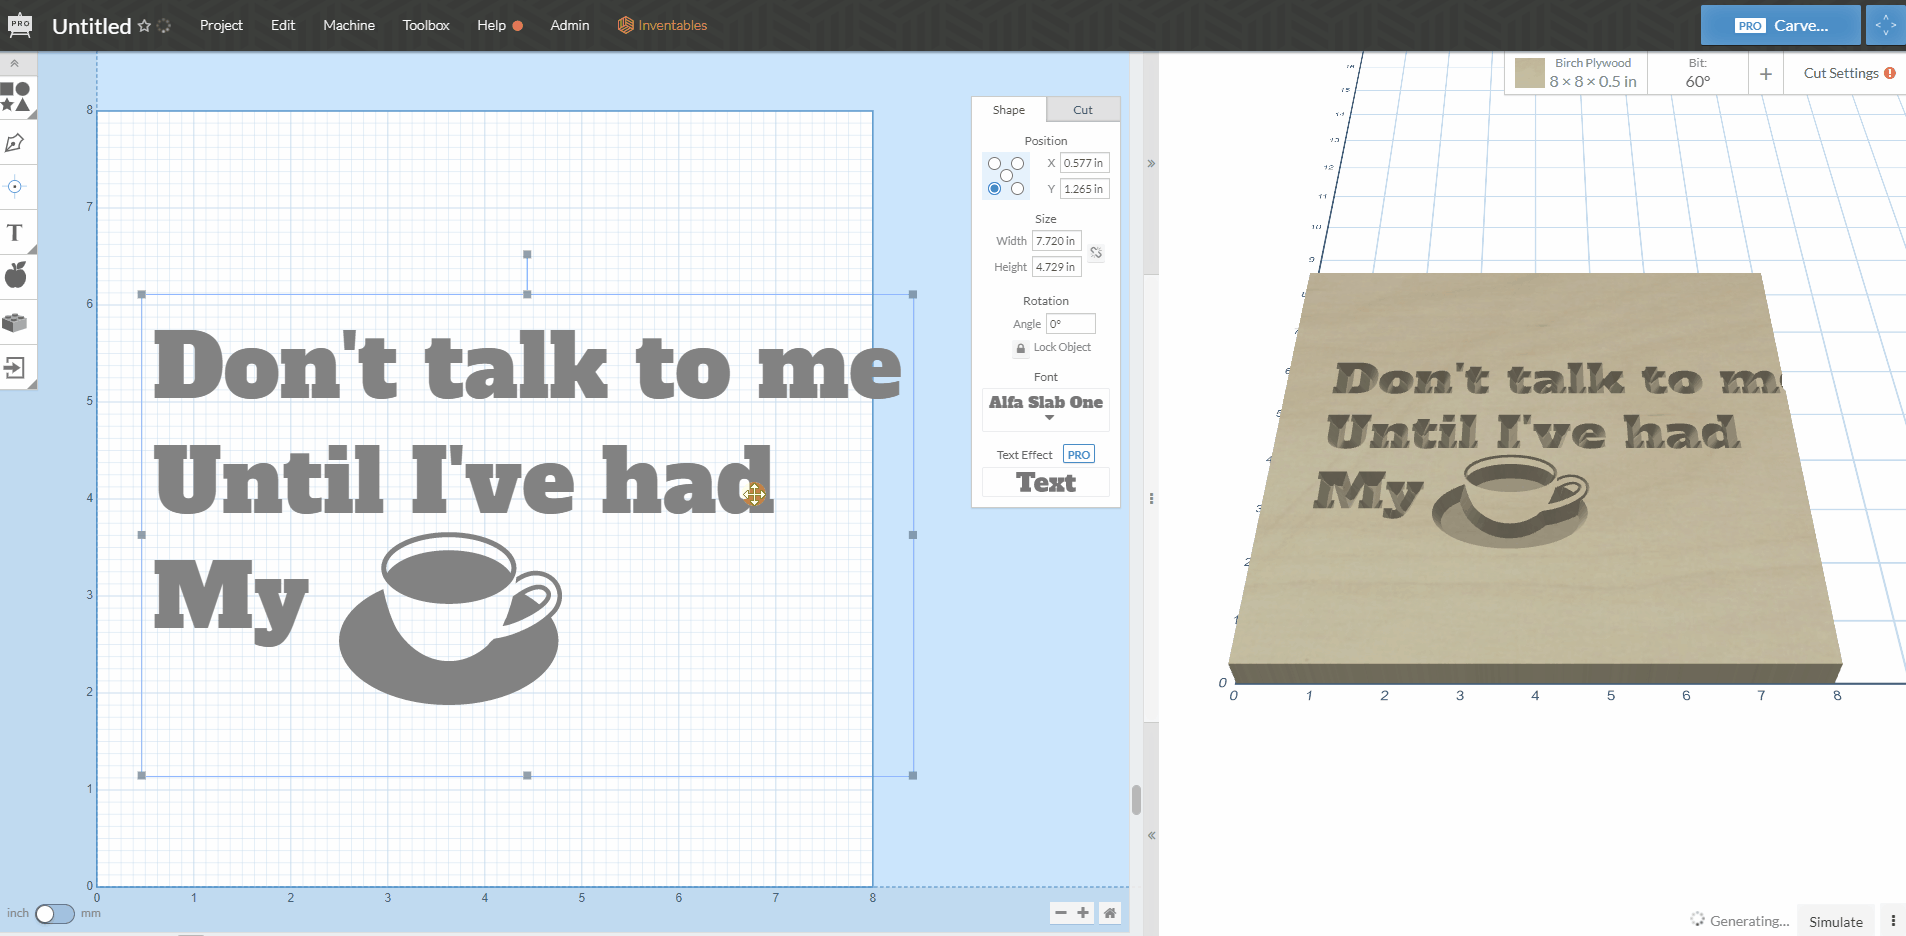The width and height of the screenshot is (1906, 936).
Task: Select the bottom-left anchor position radio
Action: (x=994, y=189)
